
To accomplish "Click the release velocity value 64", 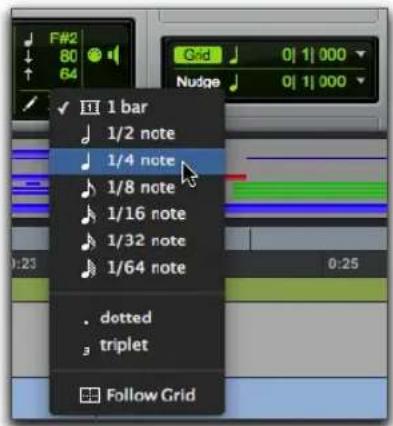I will click(x=68, y=74).
